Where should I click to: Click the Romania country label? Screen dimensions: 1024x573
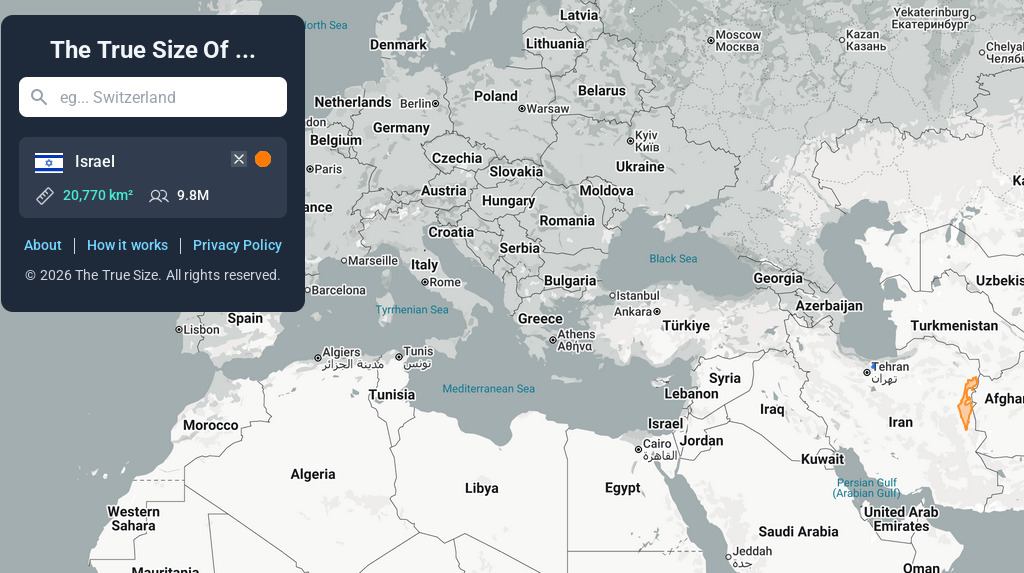click(x=567, y=221)
